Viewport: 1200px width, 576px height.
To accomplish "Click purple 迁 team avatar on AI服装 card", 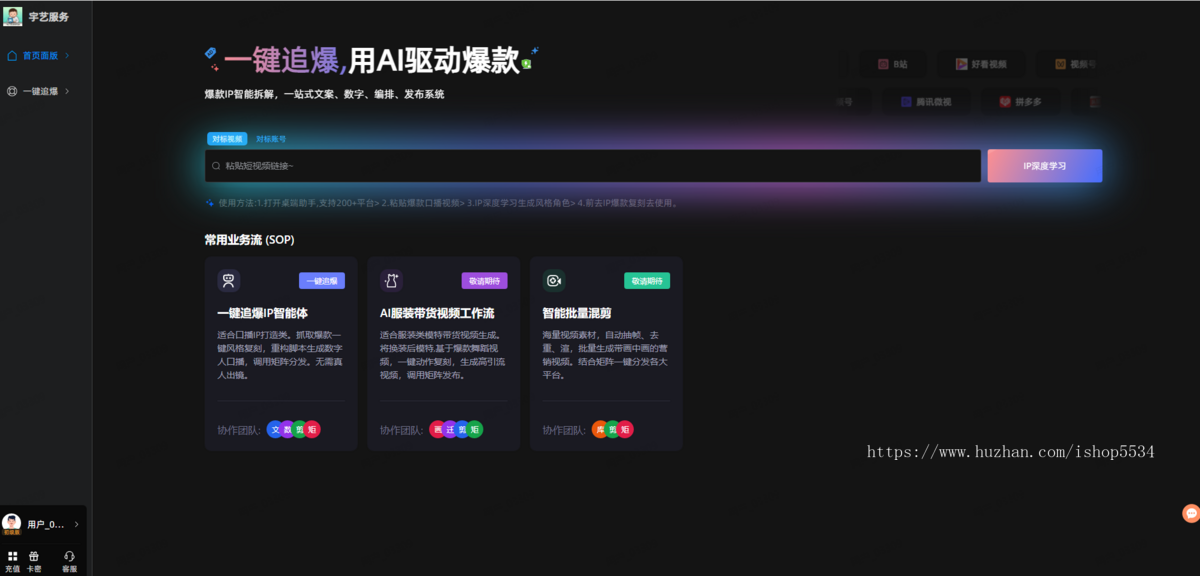I will coord(450,429).
